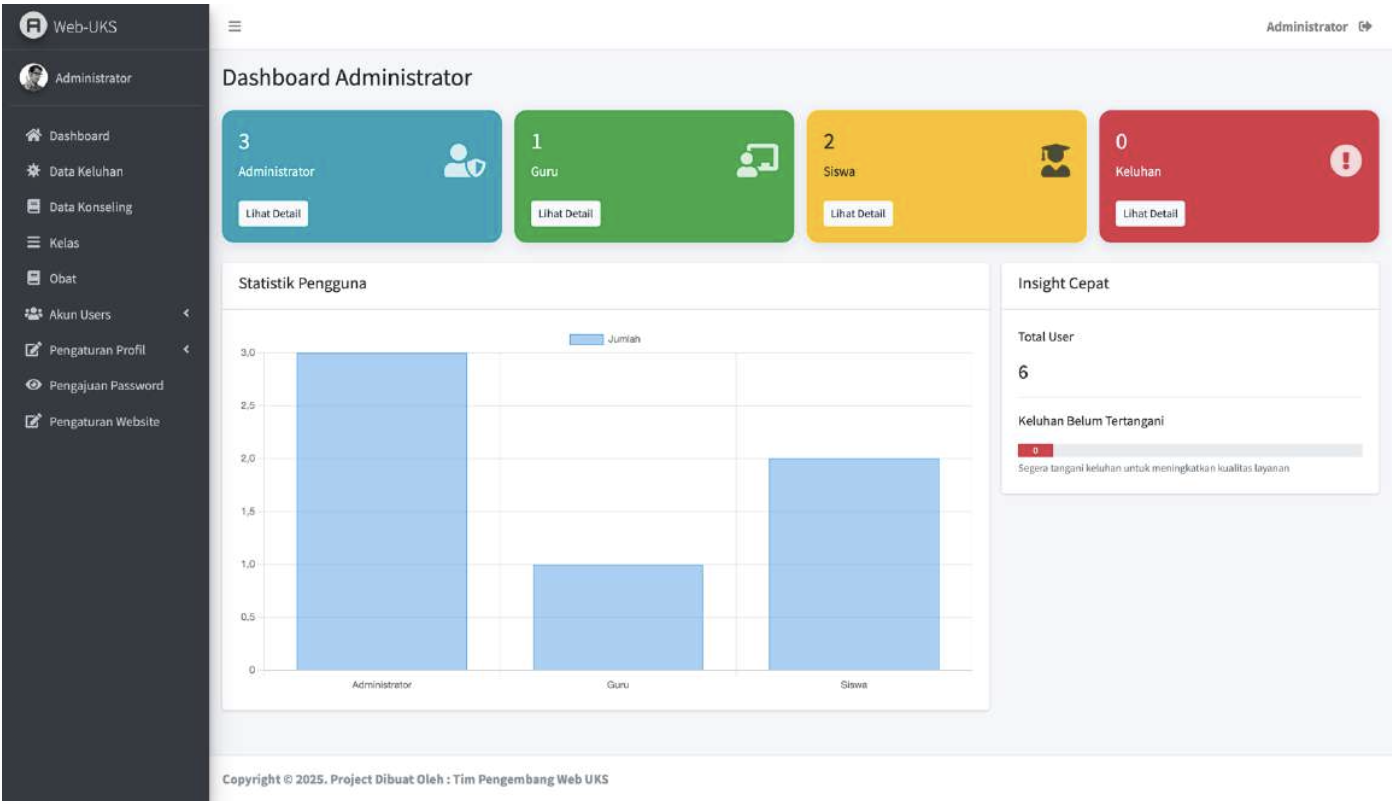Click the Total User value 6

[x=1023, y=373]
